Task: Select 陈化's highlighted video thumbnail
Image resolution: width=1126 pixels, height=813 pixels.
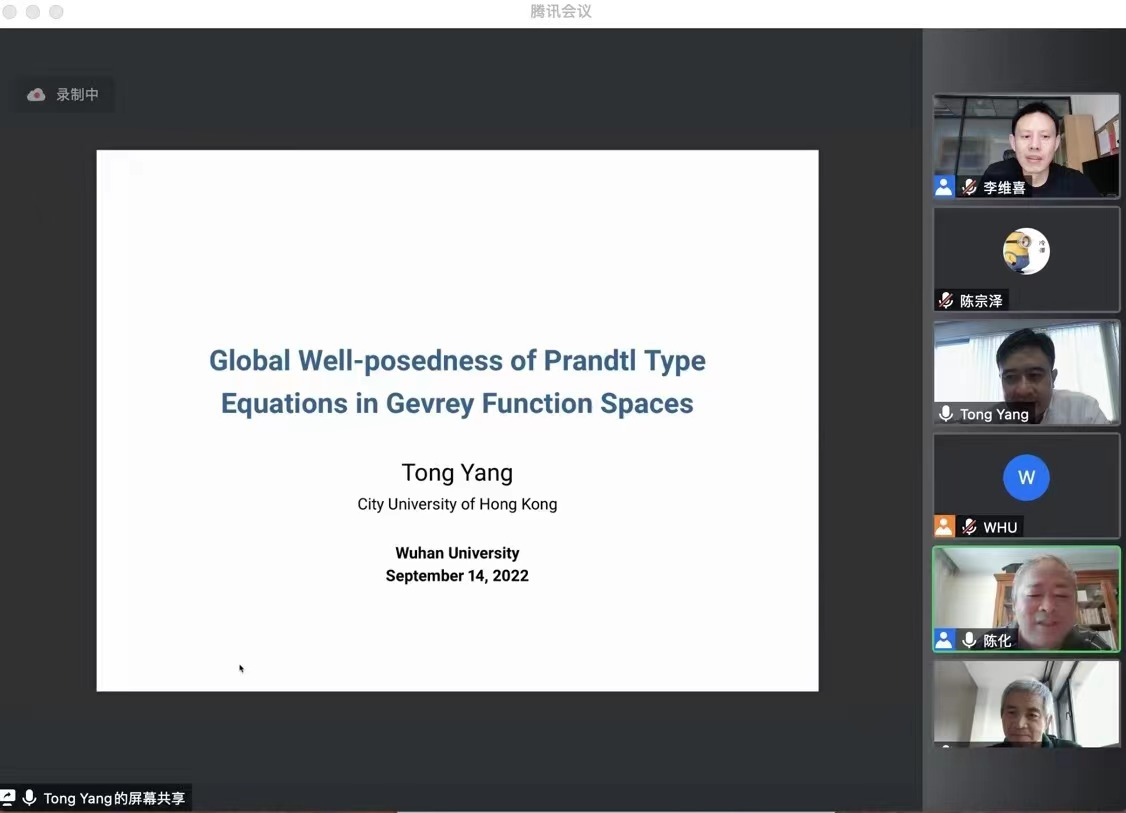Action: coord(1026,599)
